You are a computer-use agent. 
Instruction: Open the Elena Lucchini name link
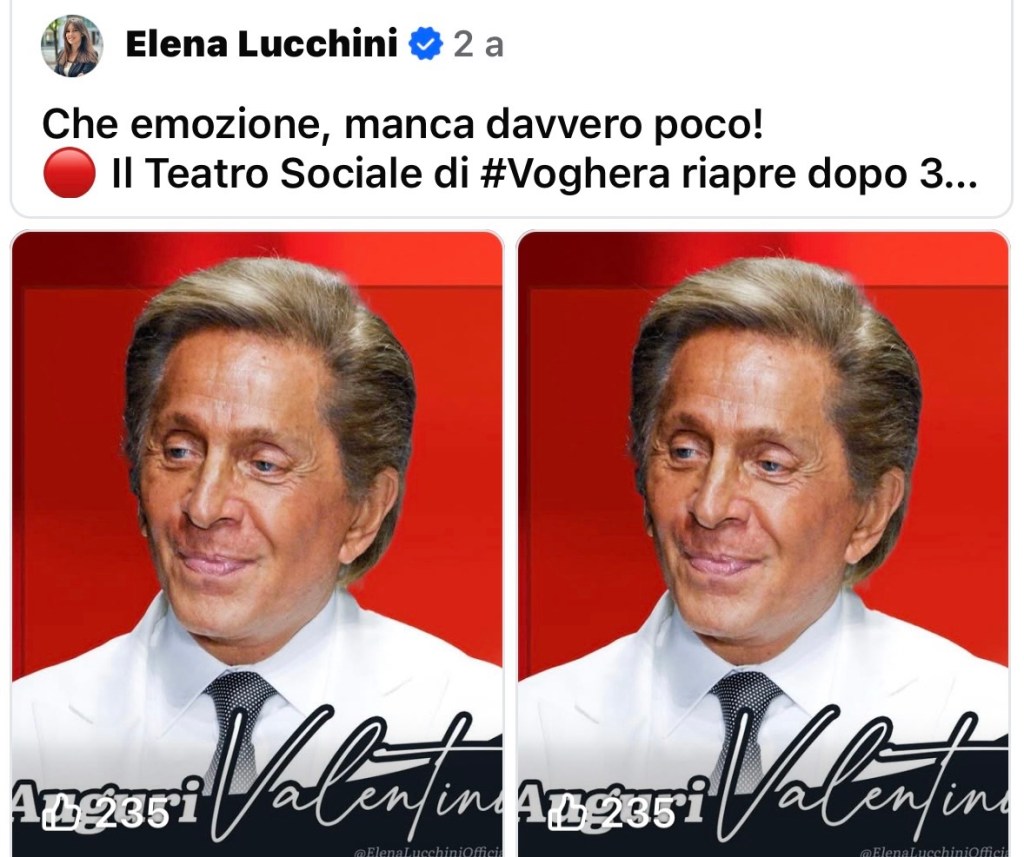pos(261,44)
